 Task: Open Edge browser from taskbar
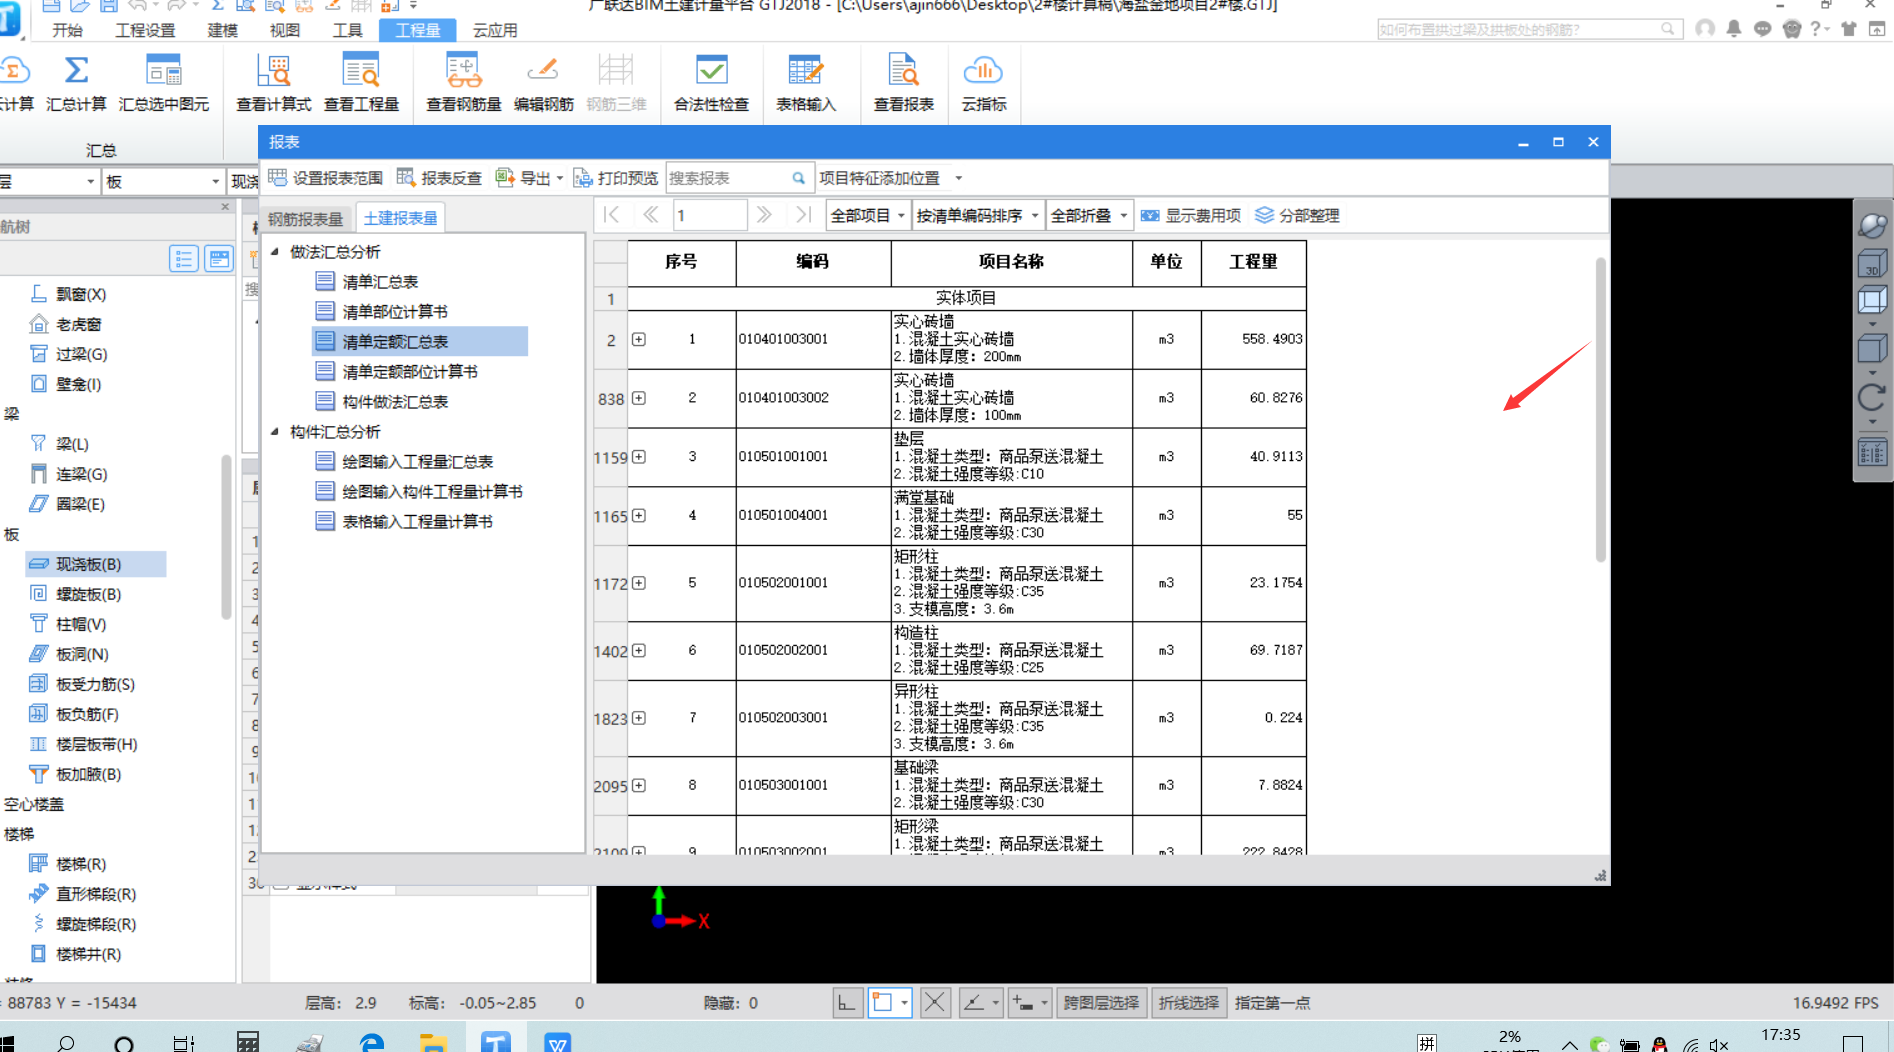[372, 1043]
